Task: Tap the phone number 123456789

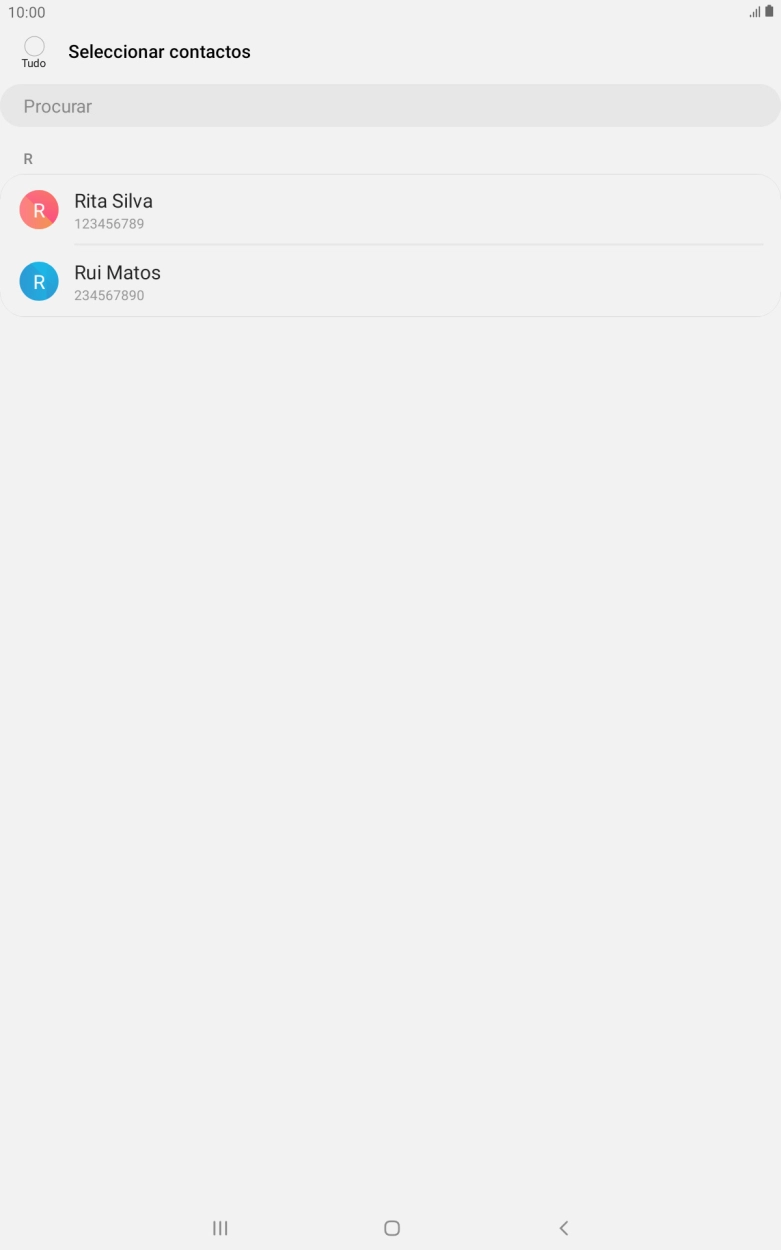Action: pos(109,224)
